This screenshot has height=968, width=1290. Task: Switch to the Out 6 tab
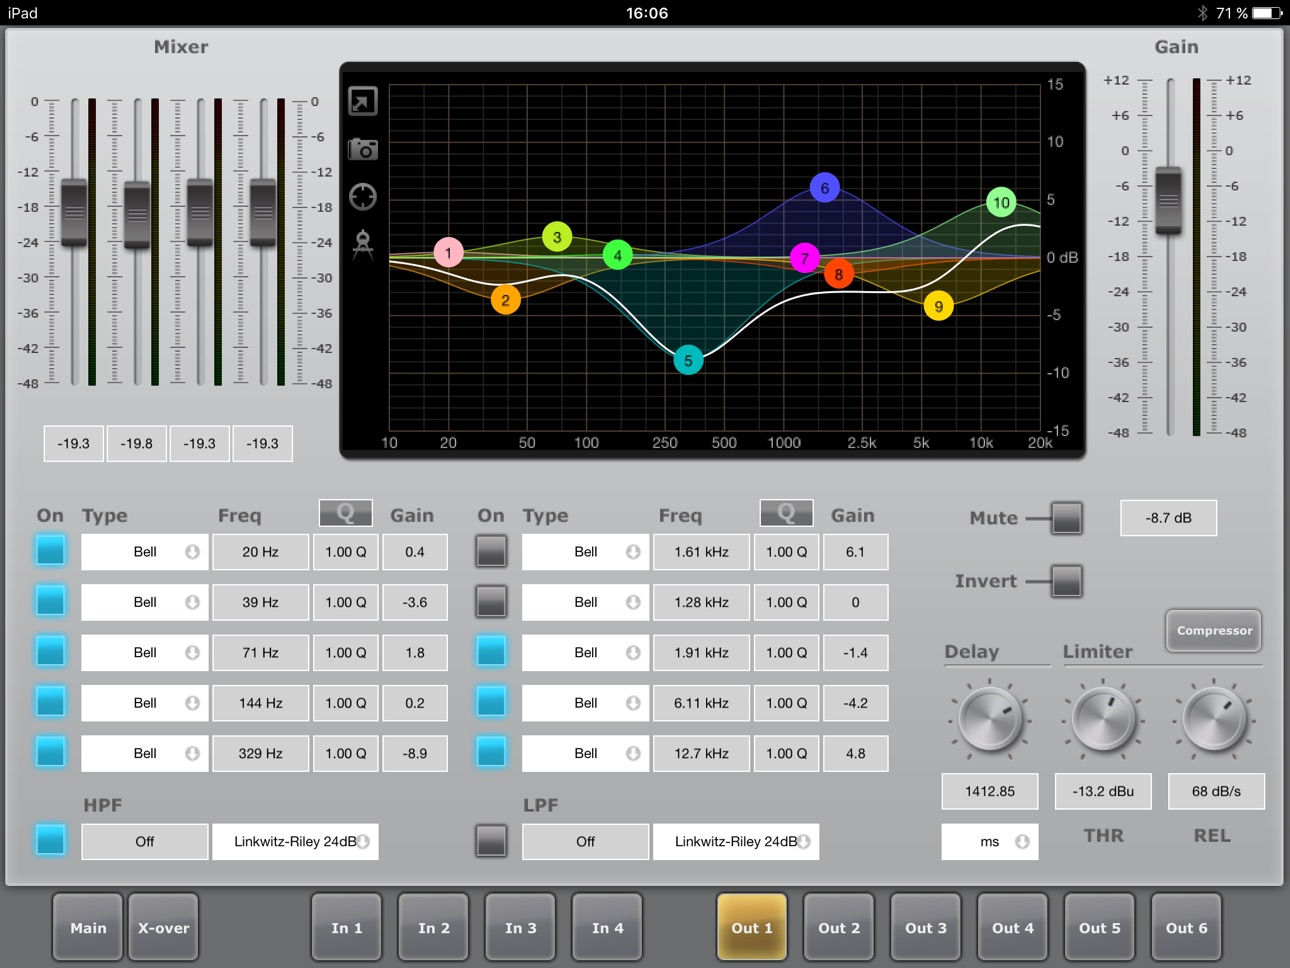tap(1187, 928)
